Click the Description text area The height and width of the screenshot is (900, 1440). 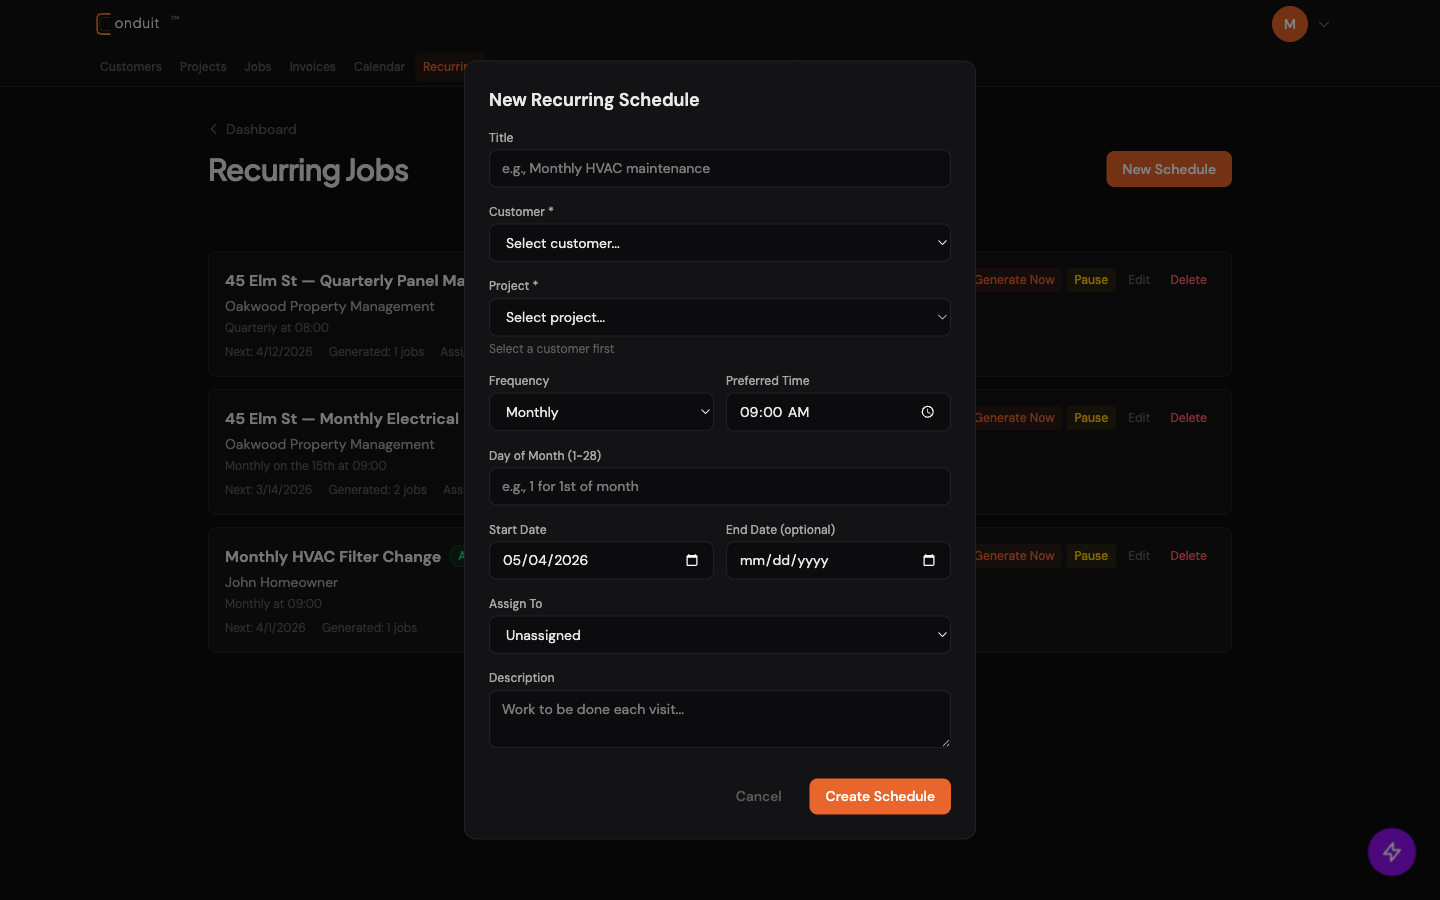click(720, 719)
